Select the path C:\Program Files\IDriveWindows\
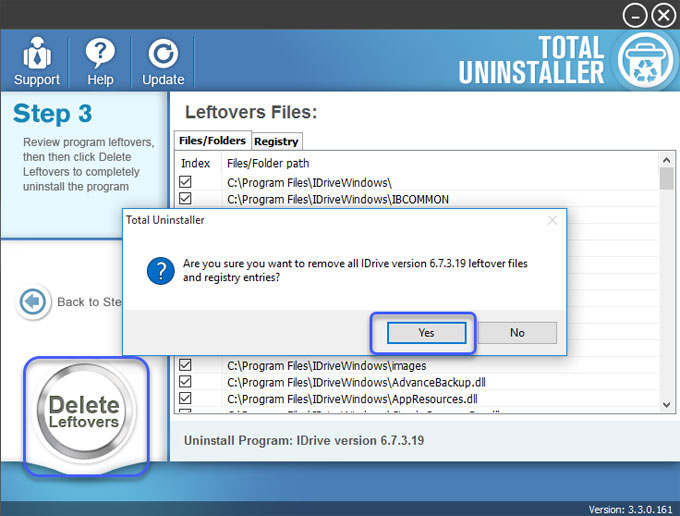The height and width of the screenshot is (516, 680). tap(309, 183)
